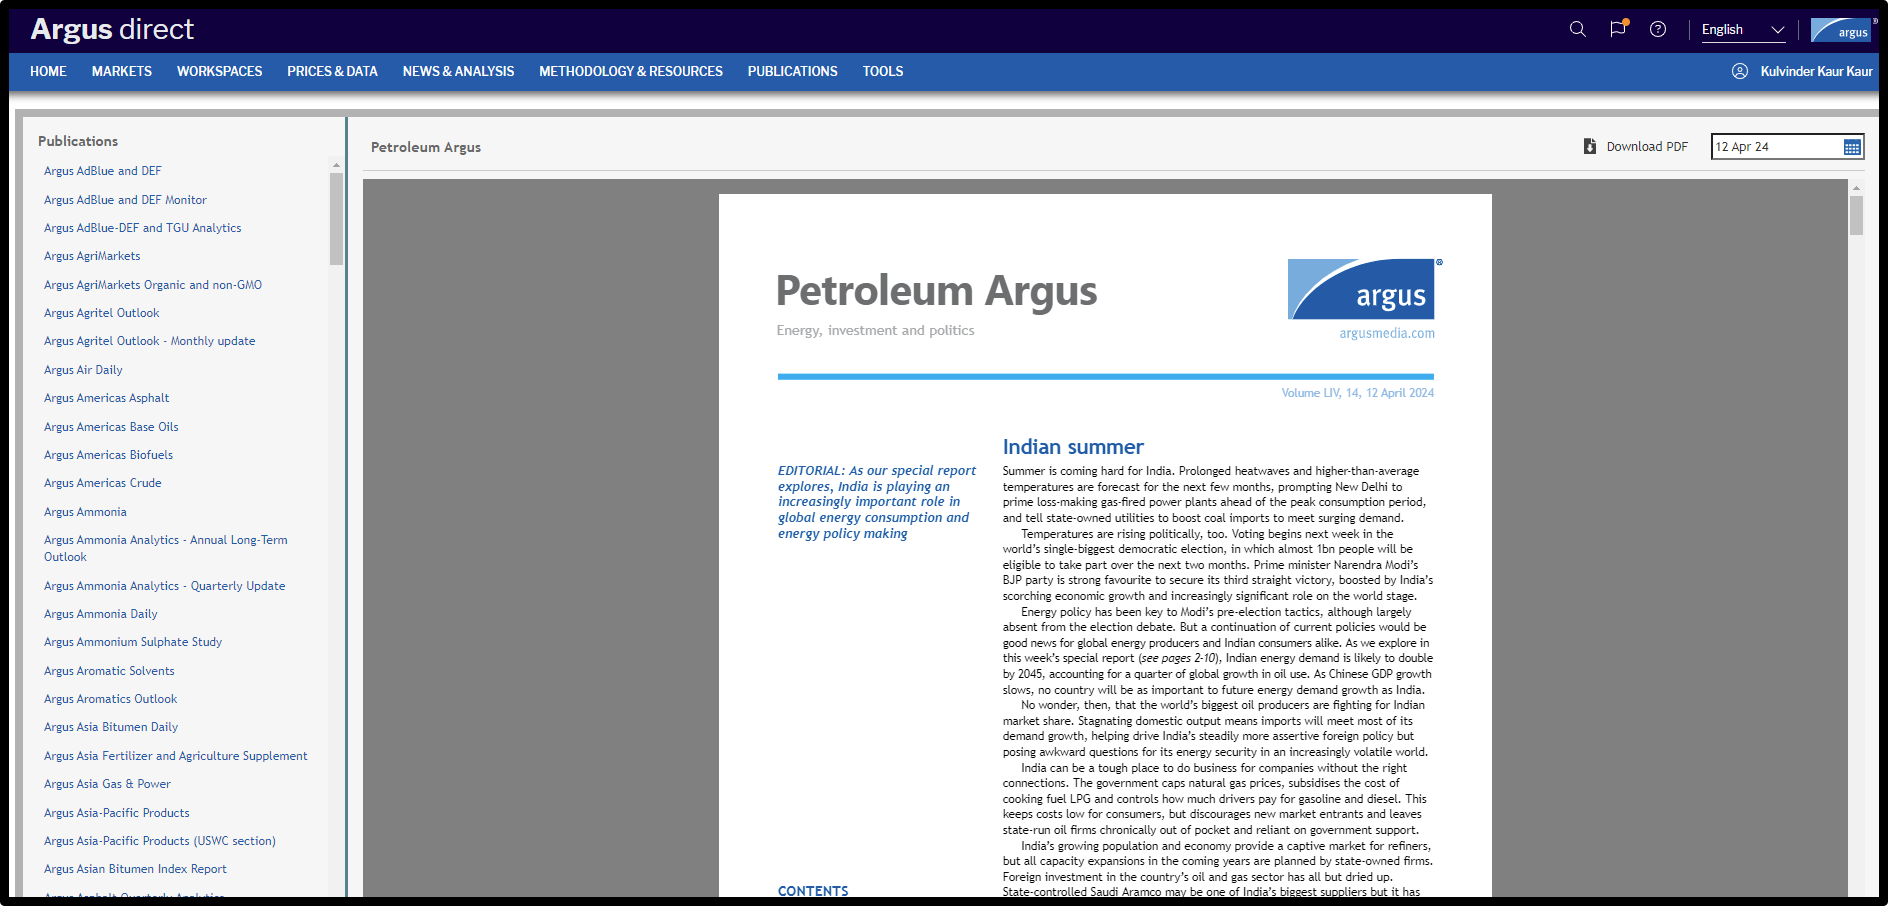
Task: Open Argus Americas Asphalt publication
Action: [107, 398]
